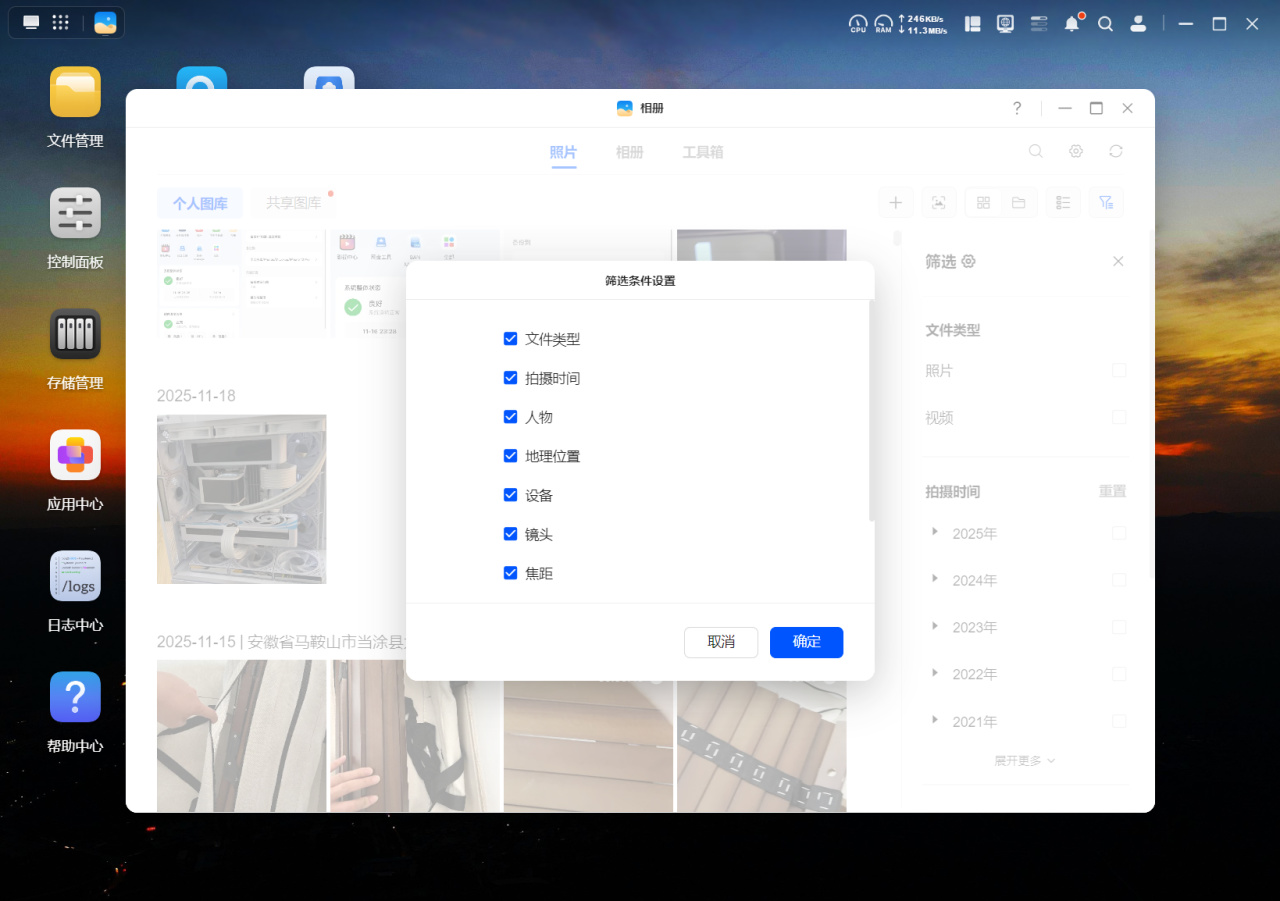Switch to the 照片 tab
The image size is (1280, 901).
563,152
